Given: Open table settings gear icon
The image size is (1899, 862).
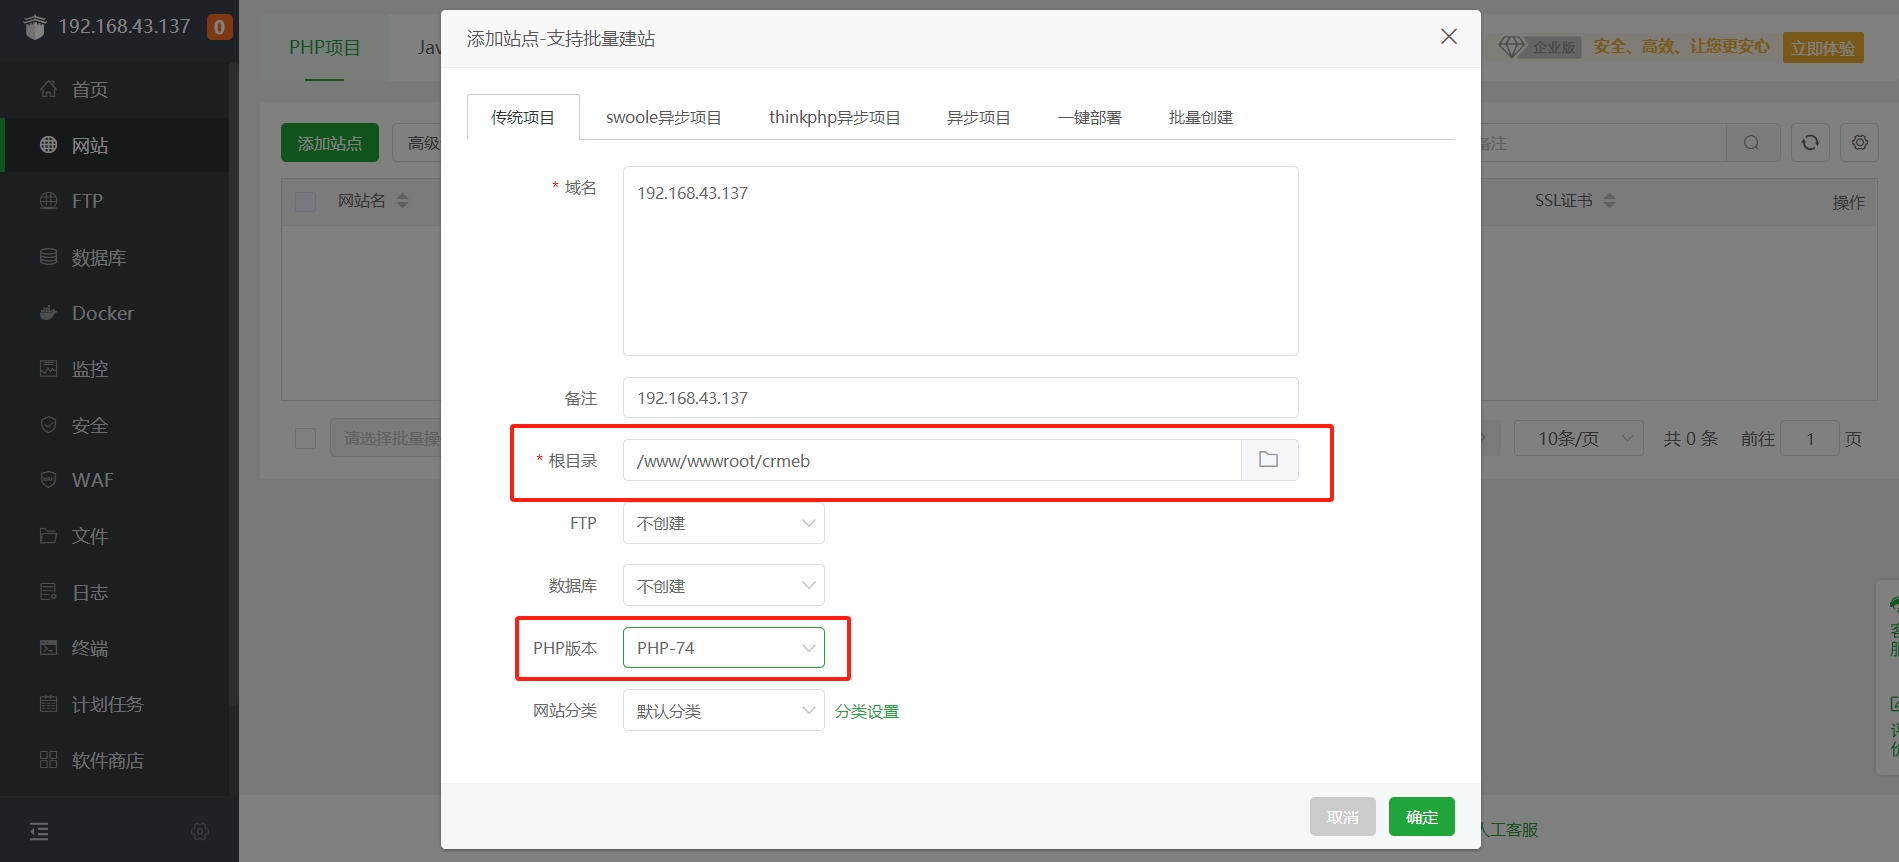Looking at the screenshot, I should 1859,143.
